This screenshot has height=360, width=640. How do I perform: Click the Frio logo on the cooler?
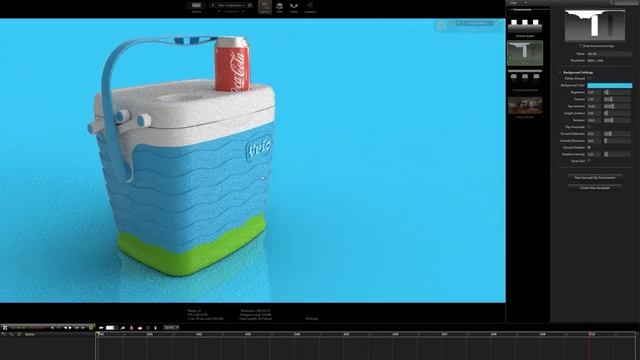pos(259,147)
